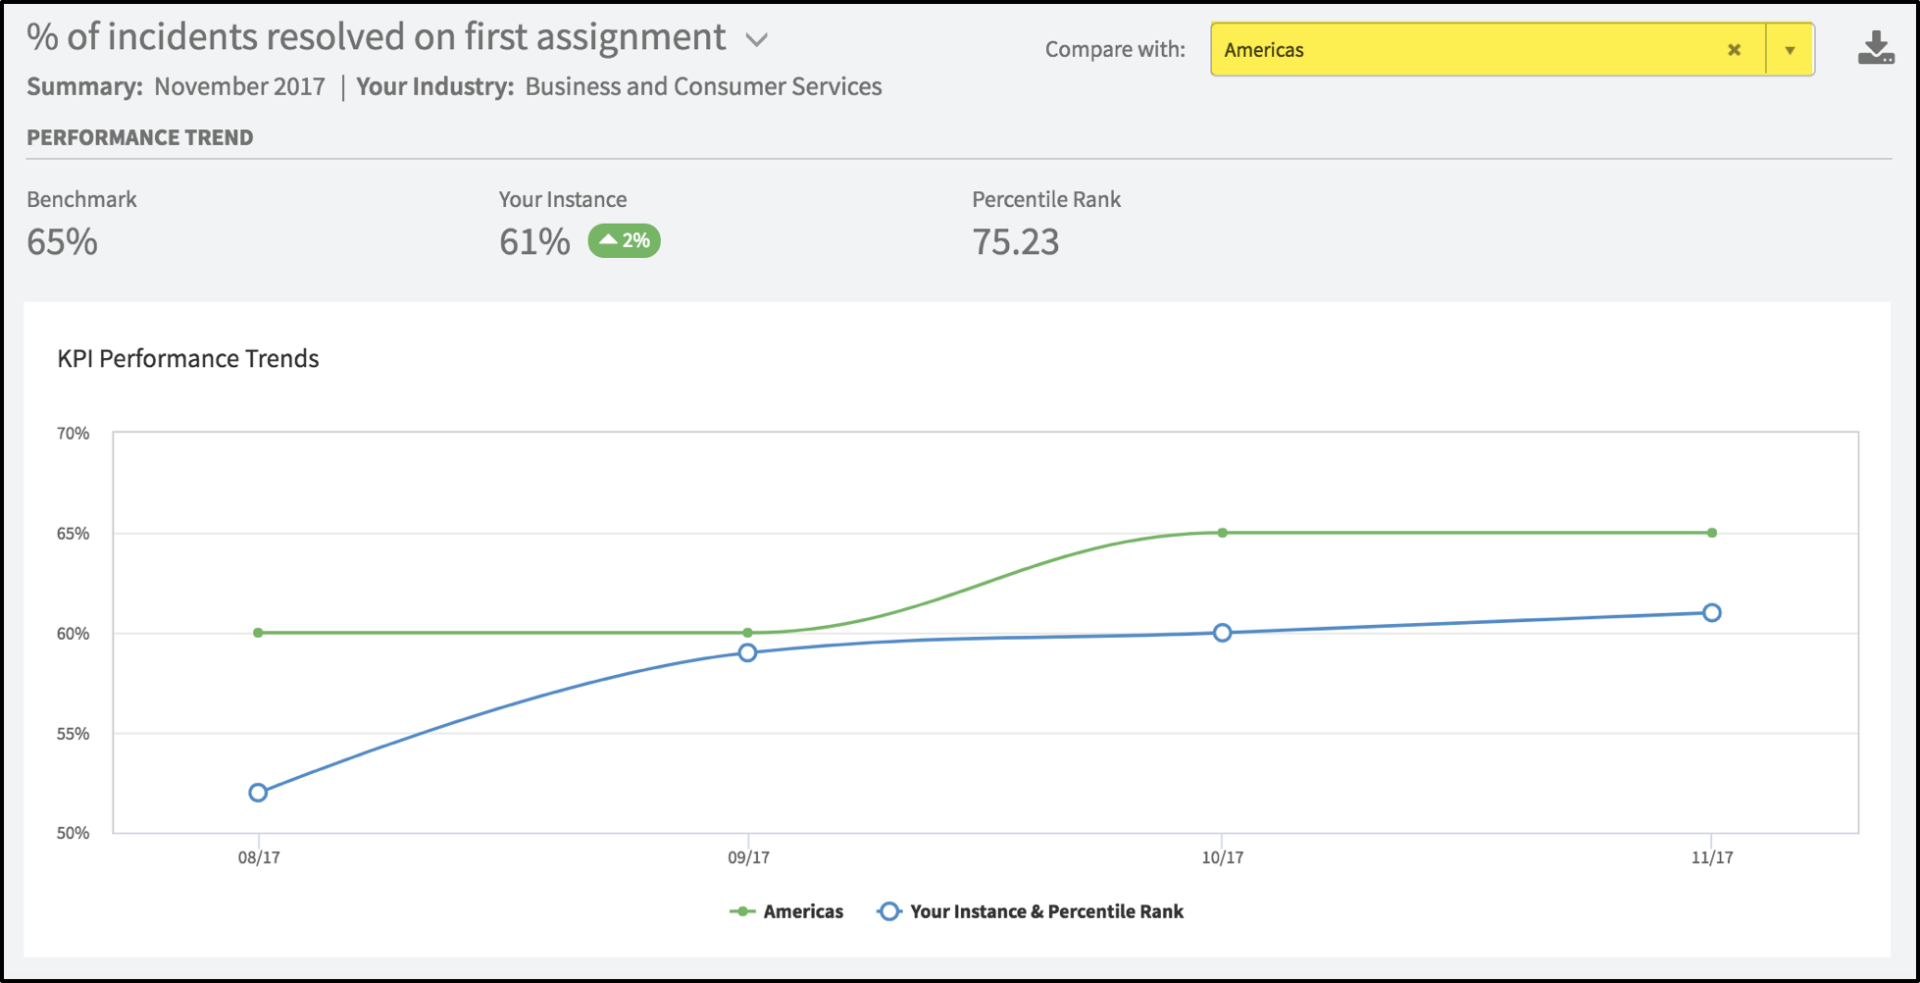Click the green data point at 10/17
Viewport: 1920px width, 983px height.
coord(1222,533)
